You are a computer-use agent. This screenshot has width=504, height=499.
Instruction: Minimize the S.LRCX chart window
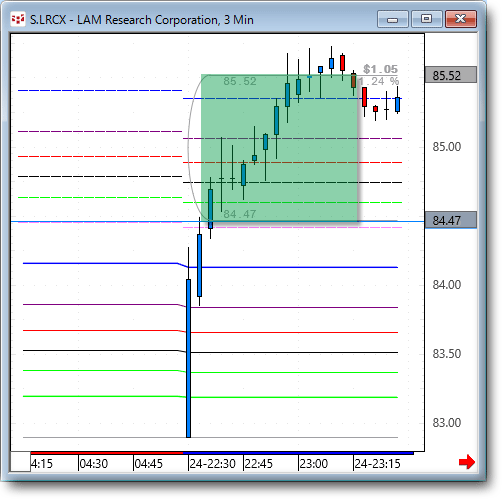tap(393, 19)
